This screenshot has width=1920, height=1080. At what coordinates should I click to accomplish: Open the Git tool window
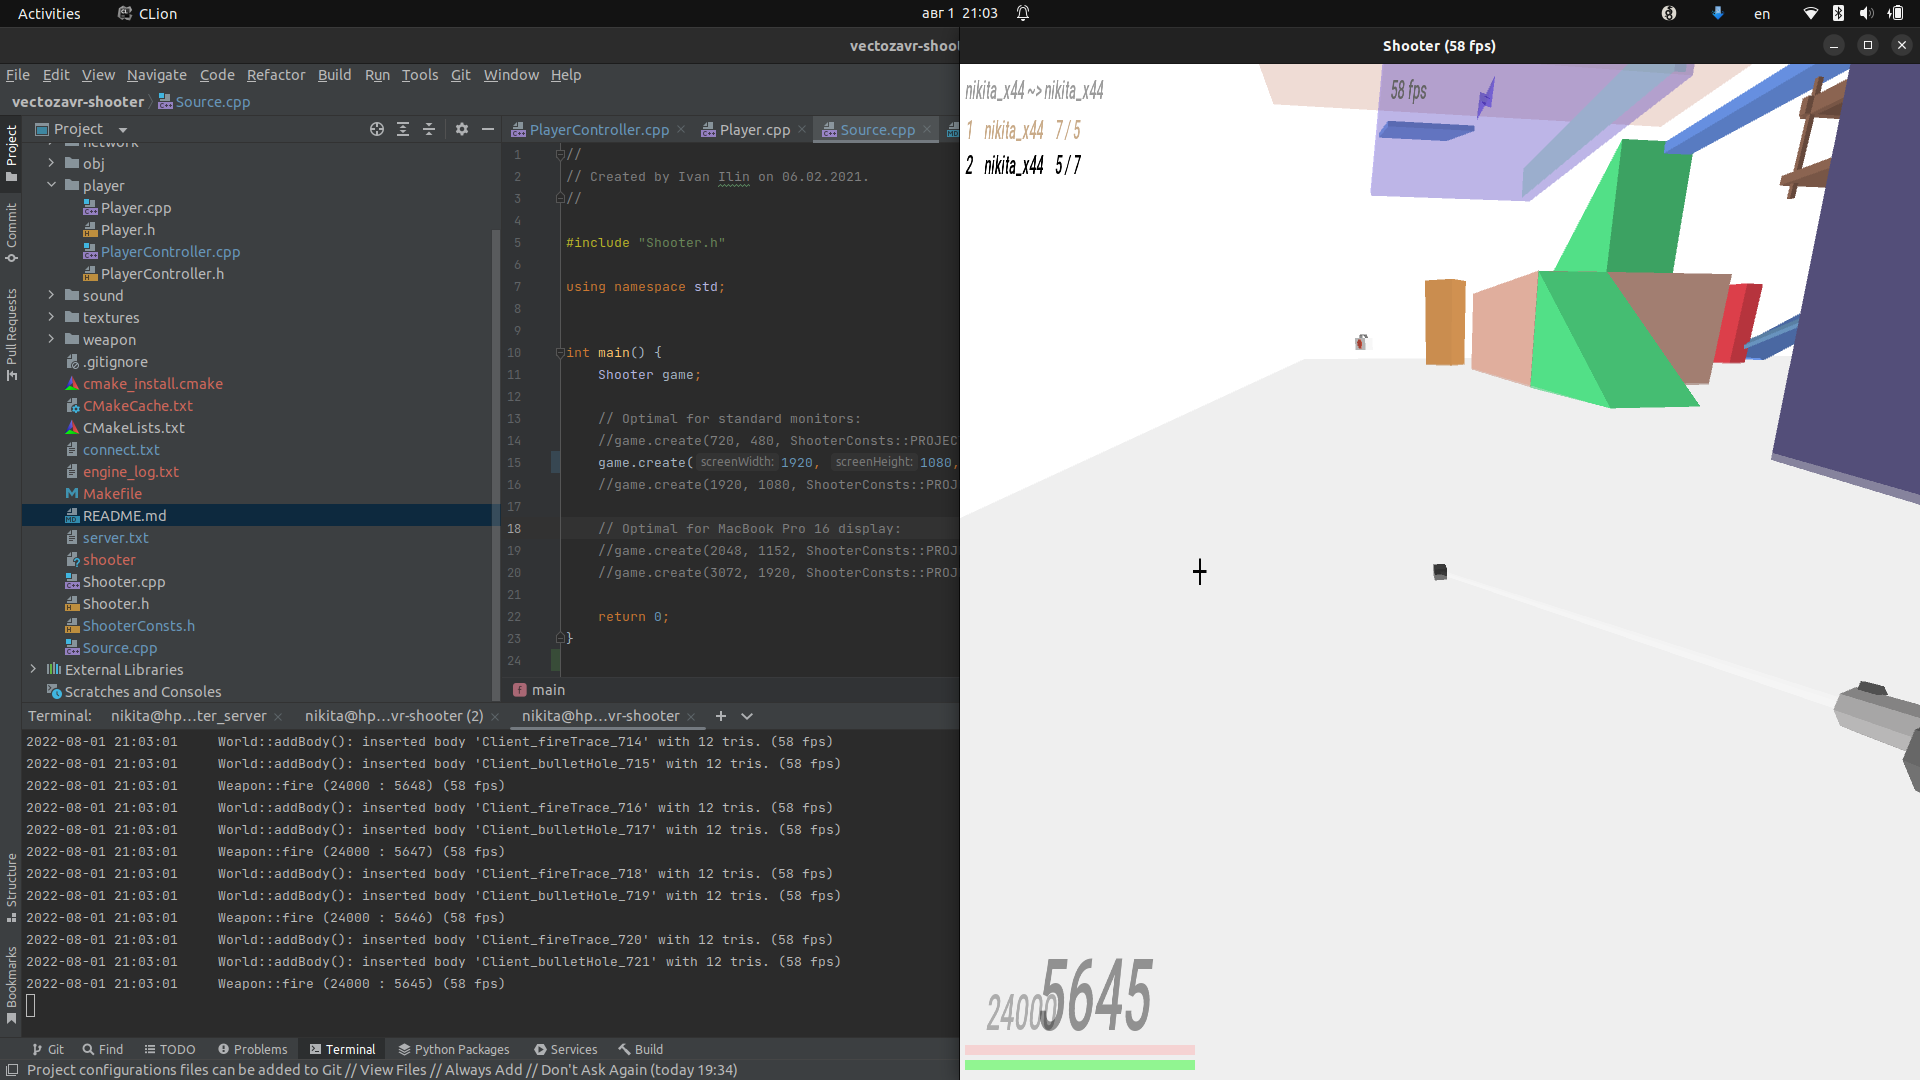tap(47, 1049)
